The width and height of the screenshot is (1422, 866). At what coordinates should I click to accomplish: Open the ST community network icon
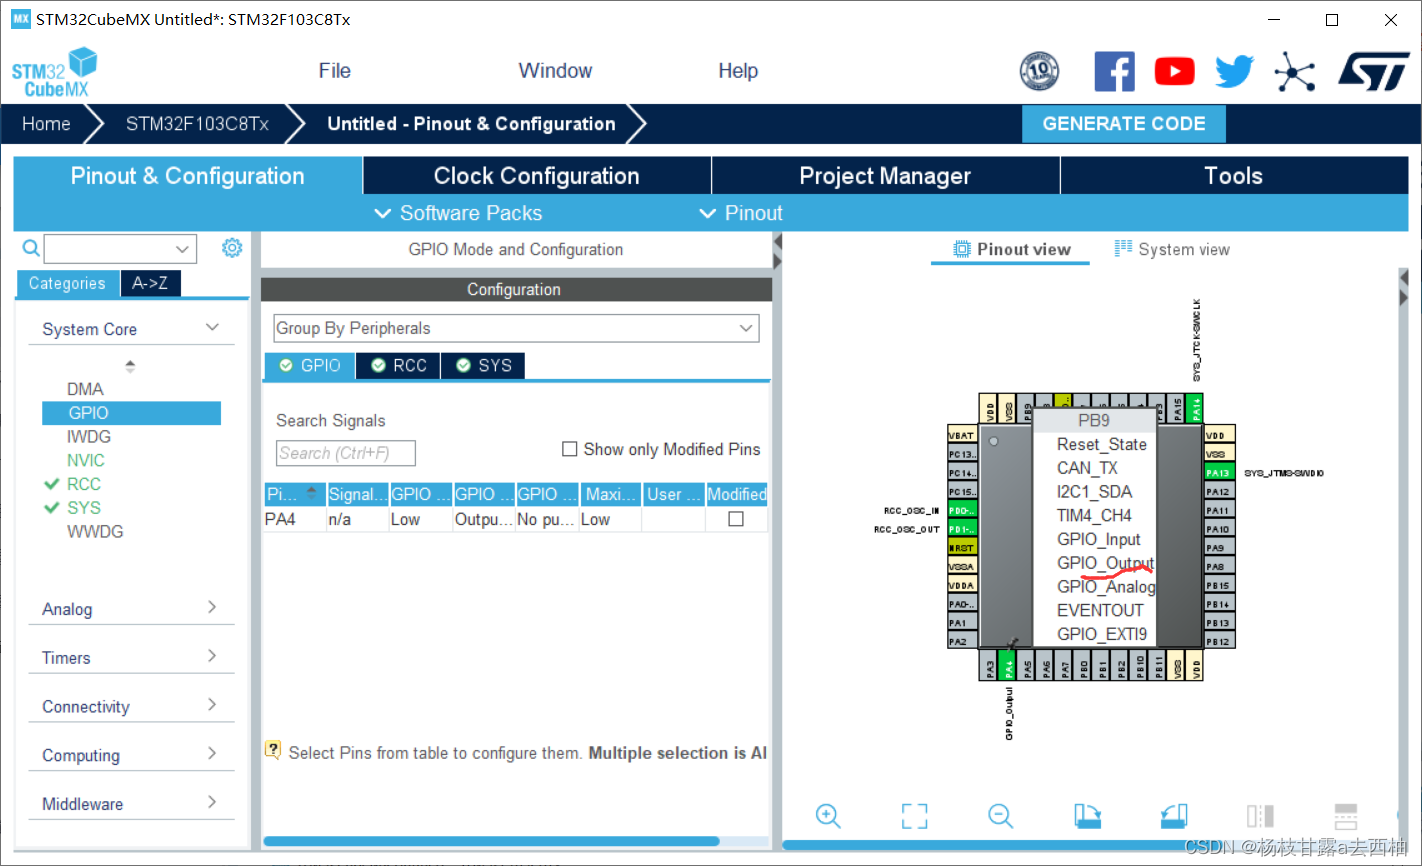[1294, 71]
